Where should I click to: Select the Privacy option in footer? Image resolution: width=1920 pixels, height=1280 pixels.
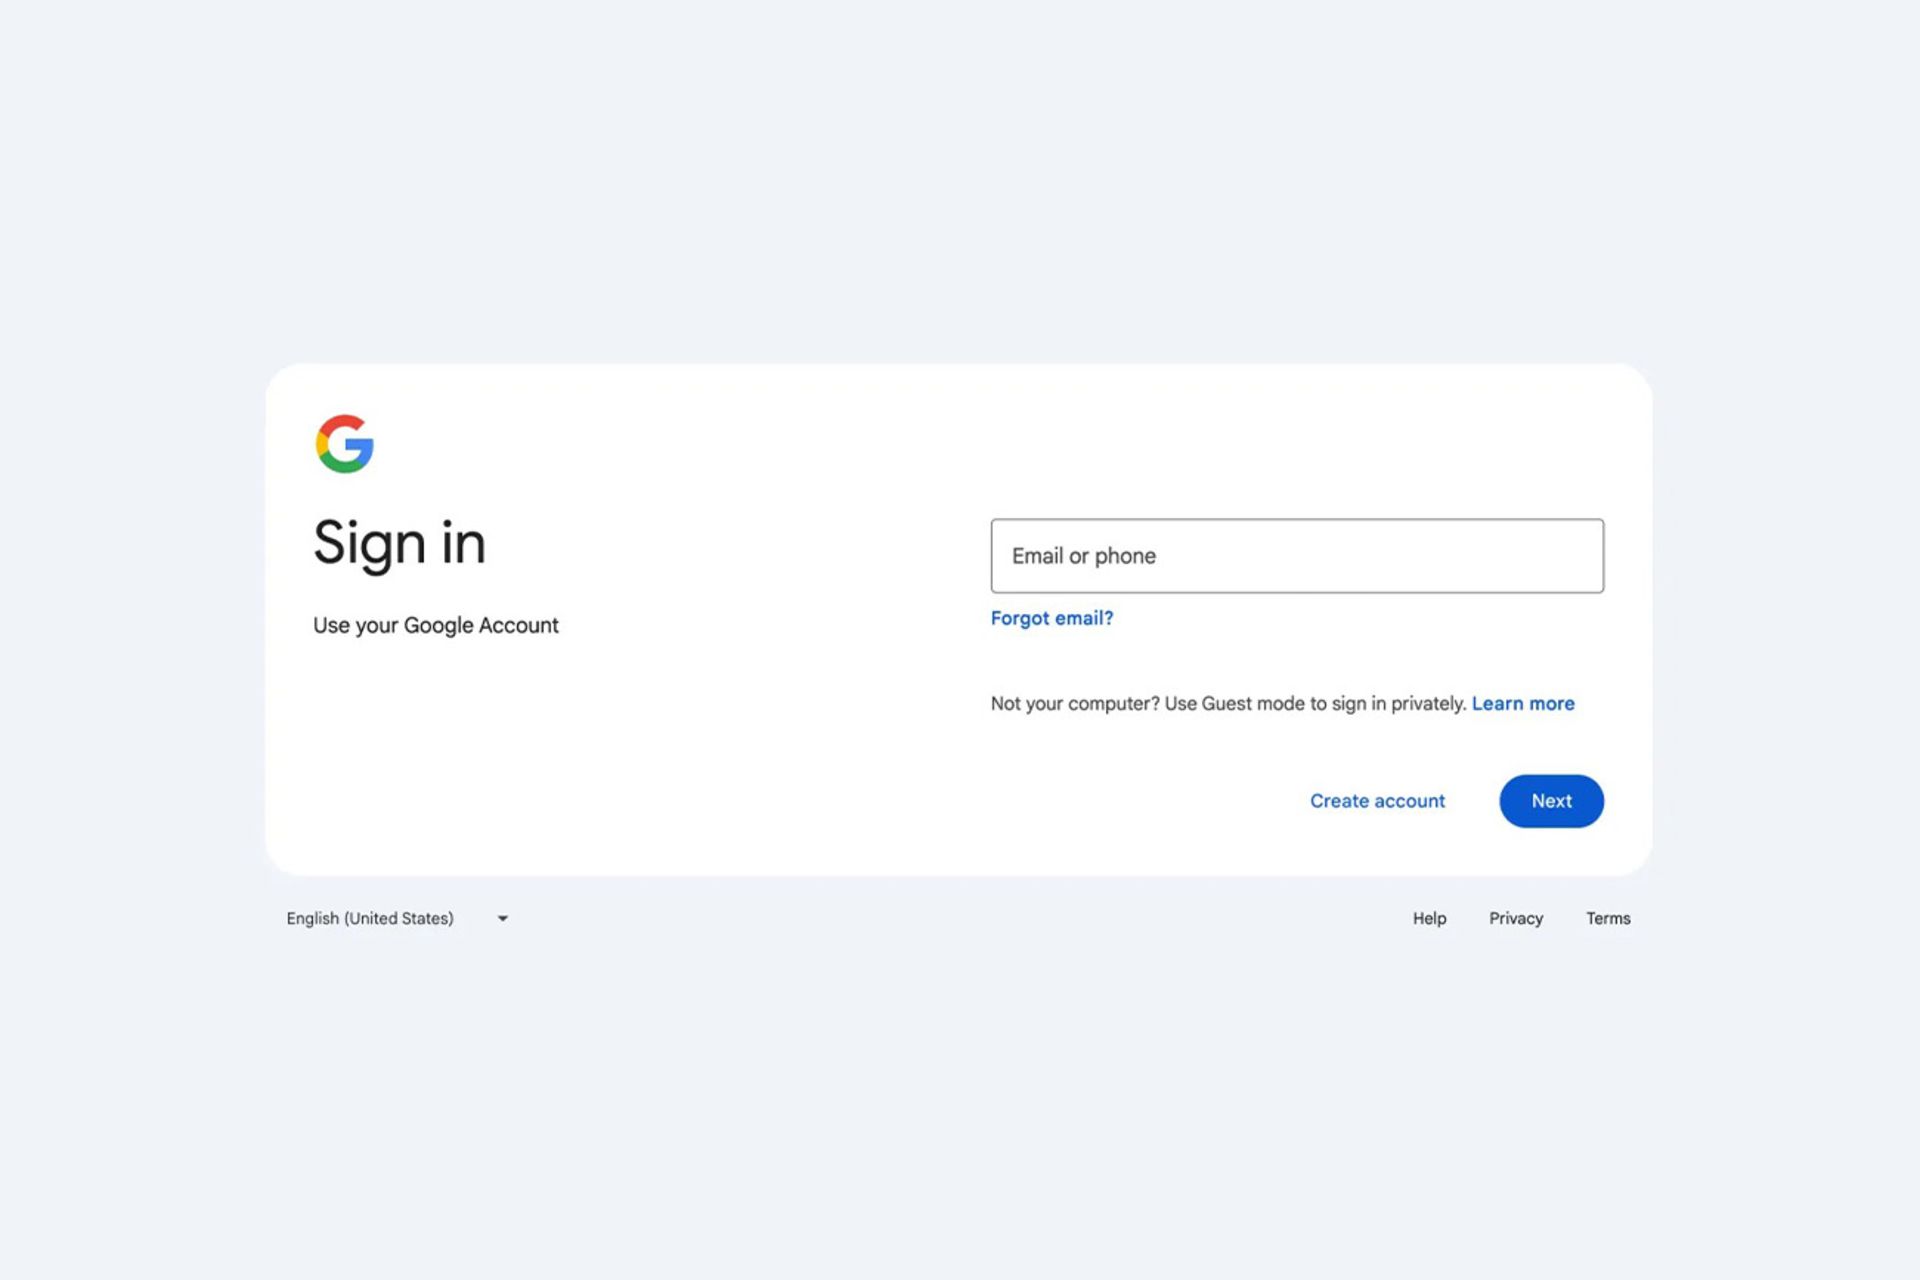tap(1516, 917)
